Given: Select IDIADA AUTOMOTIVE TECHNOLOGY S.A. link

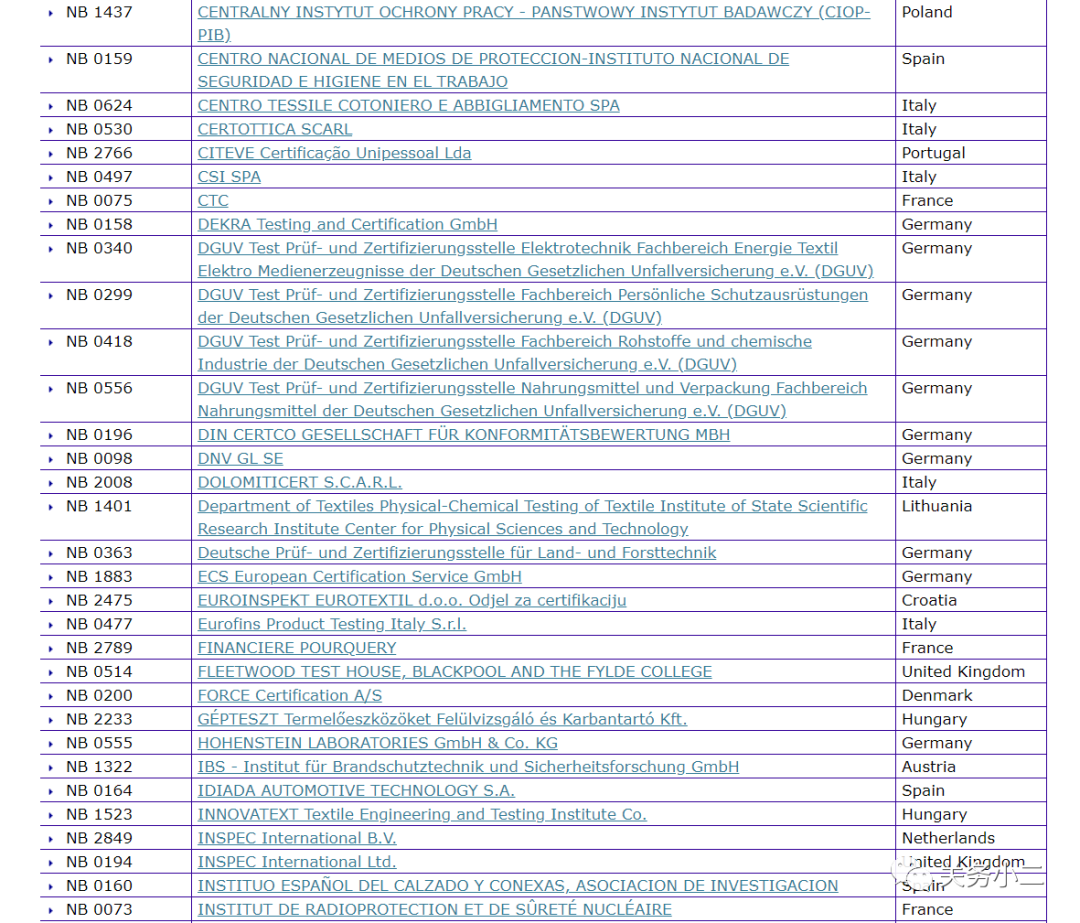Looking at the screenshot, I should (356, 790).
